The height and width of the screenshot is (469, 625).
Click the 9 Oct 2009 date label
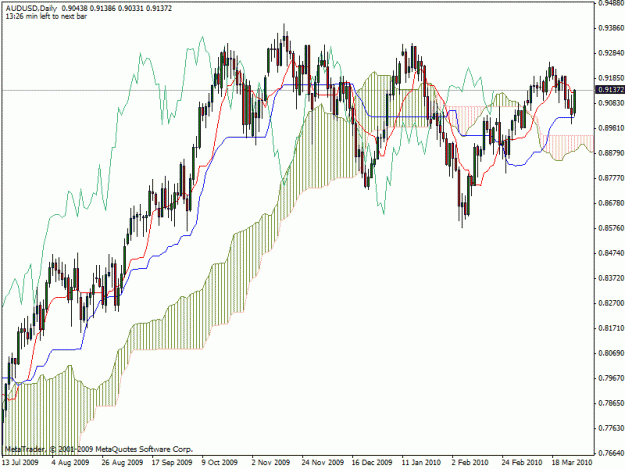coord(220,462)
